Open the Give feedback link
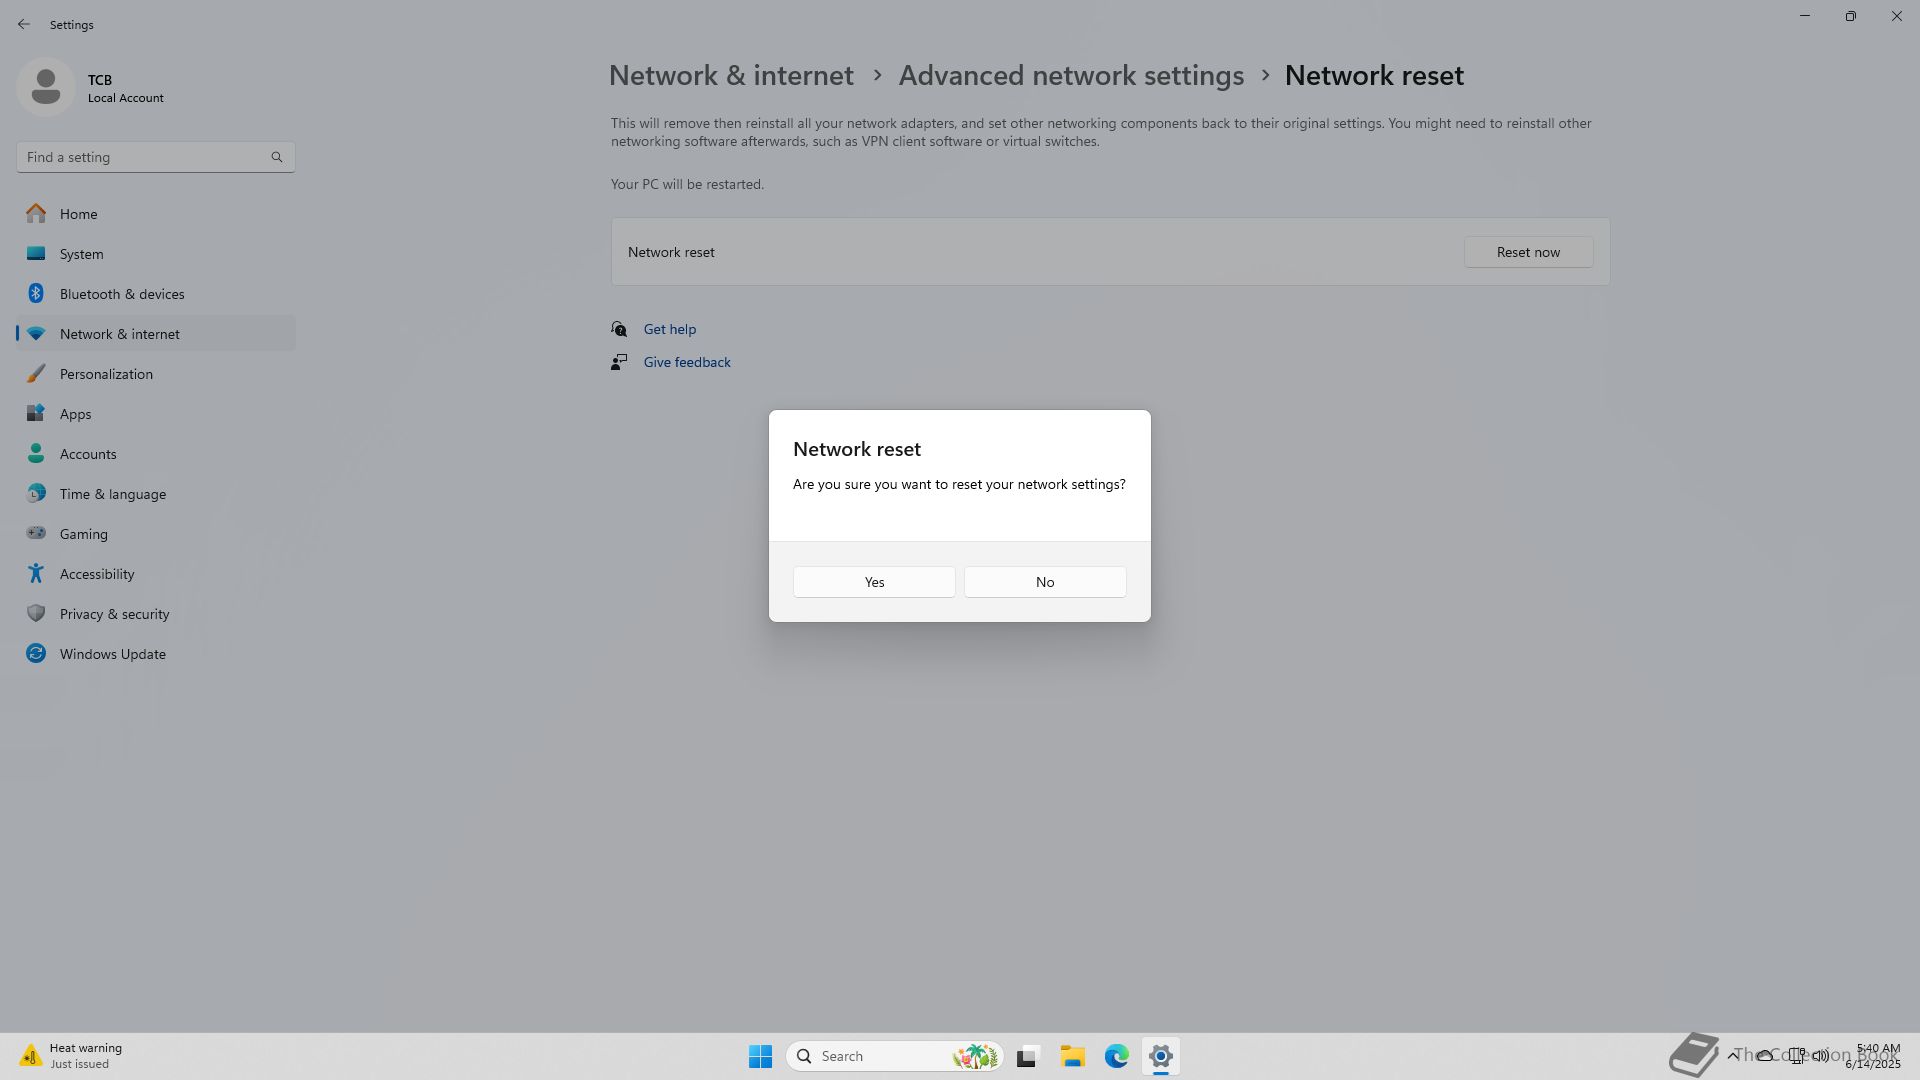 click(x=686, y=362)
